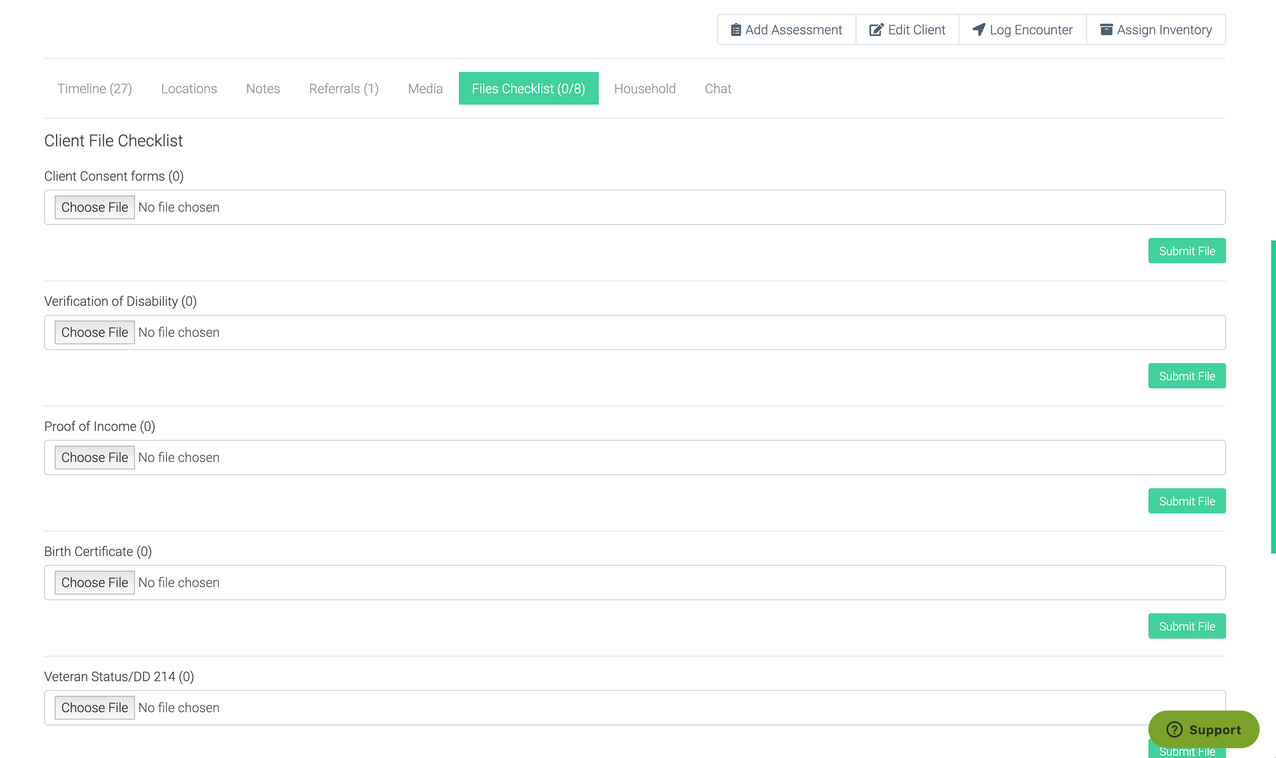Click the Veteran Status/DD 214 (0) label
Screen dimensions: 1276x758
pos(119,676)
